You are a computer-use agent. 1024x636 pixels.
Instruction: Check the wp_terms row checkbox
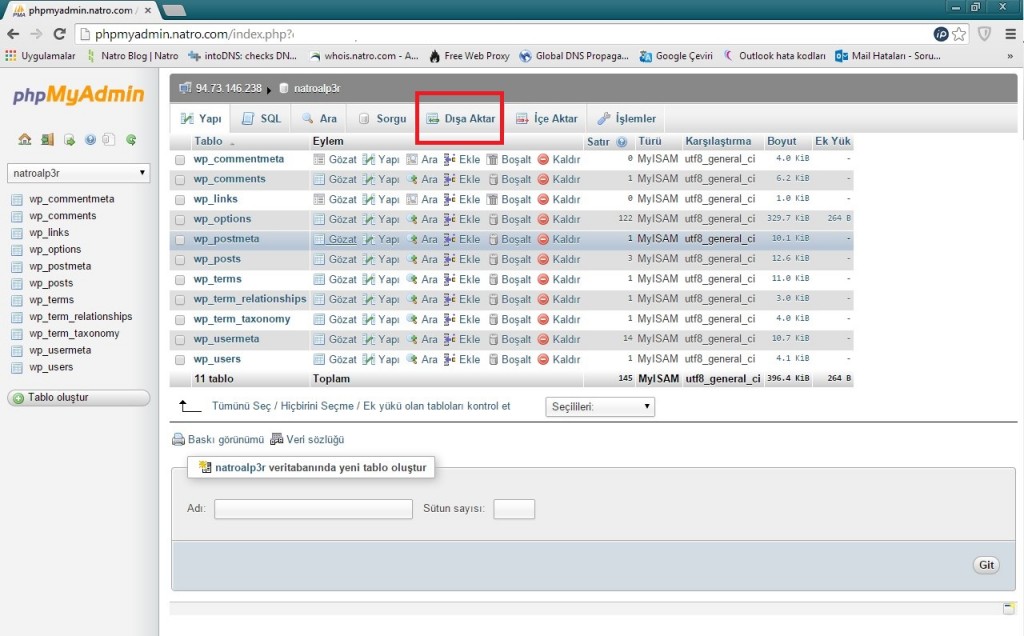180,280
